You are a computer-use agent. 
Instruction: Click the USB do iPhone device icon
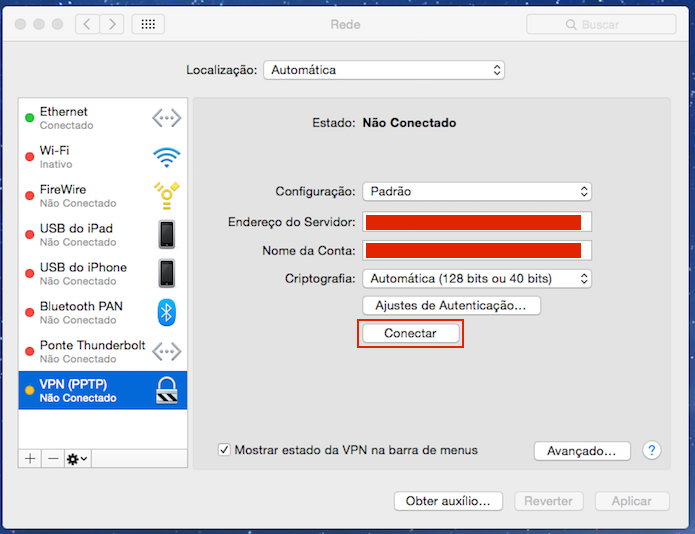click(x=167, y=273)
